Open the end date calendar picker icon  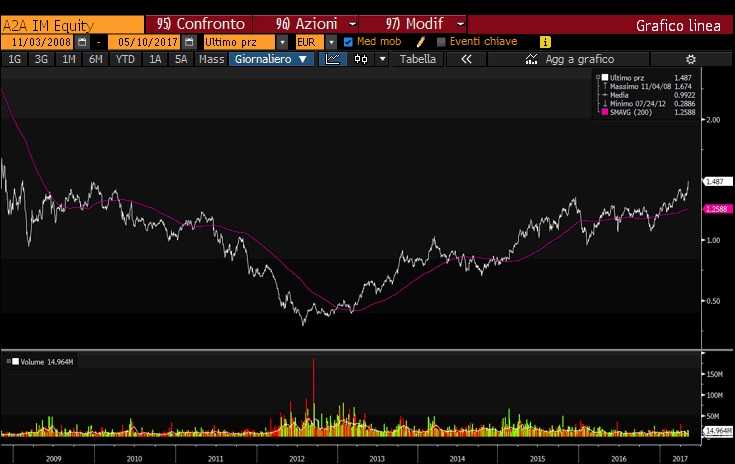[189, 42]
